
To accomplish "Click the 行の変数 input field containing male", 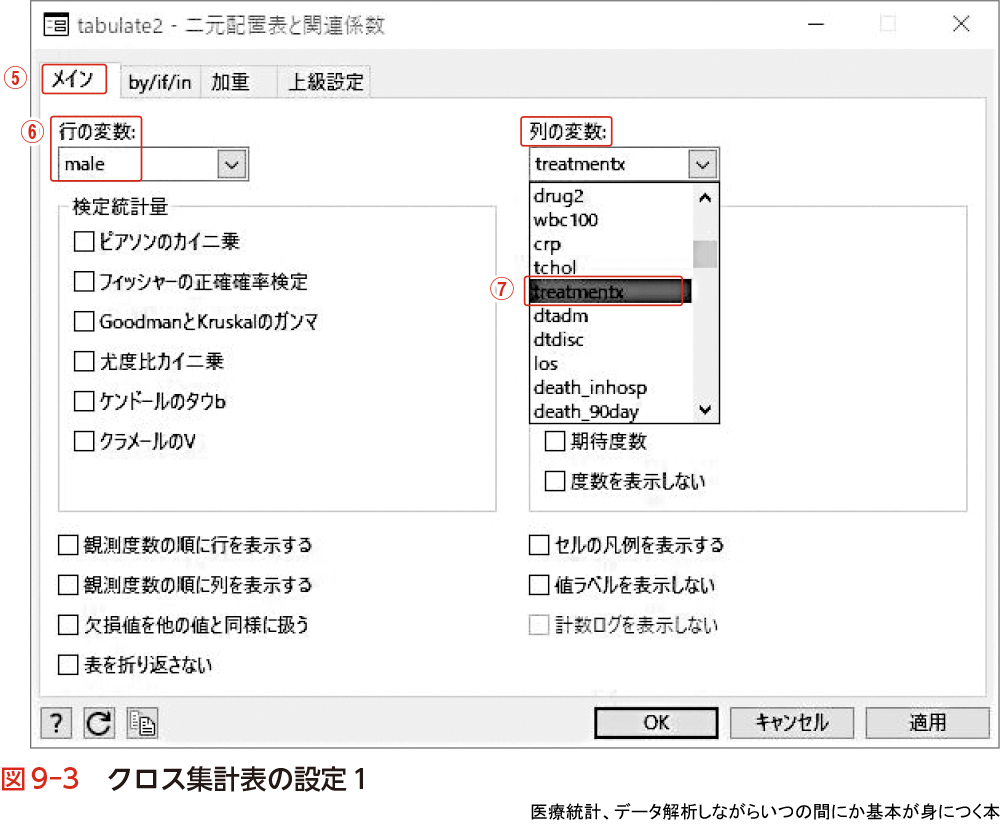I will [135, 164].
